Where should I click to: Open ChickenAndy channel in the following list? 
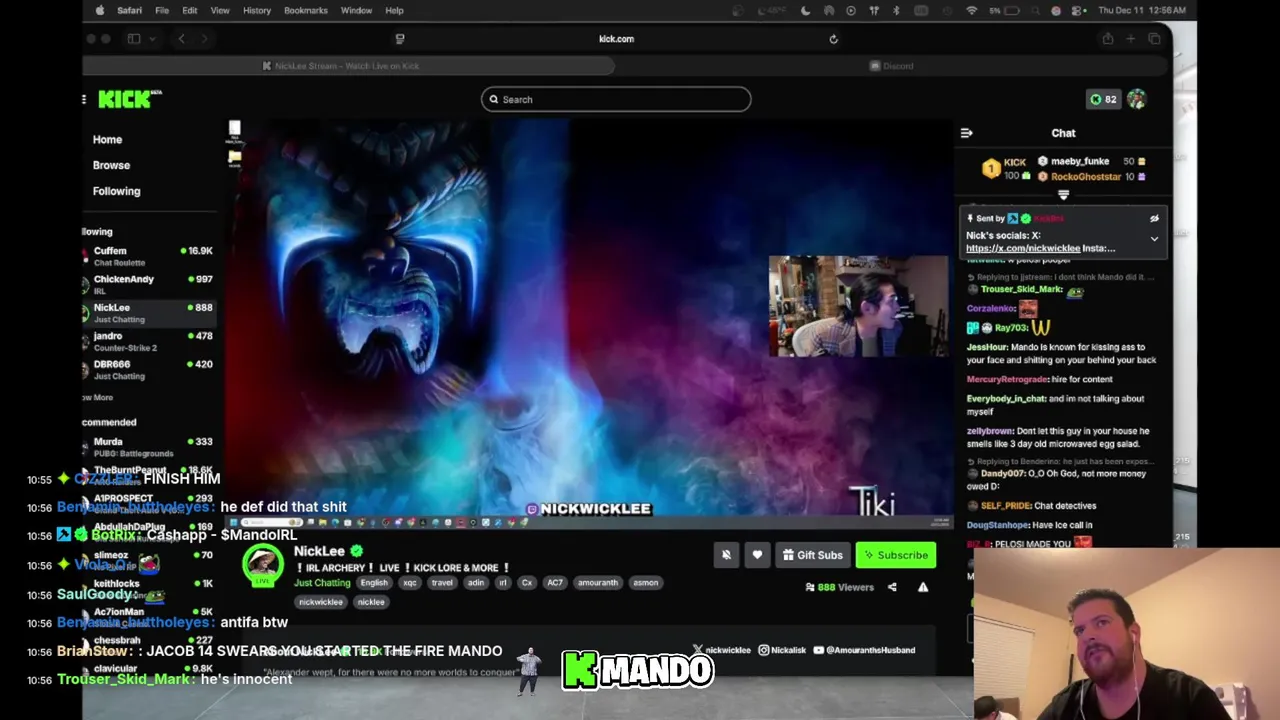[x=148, y=284]
